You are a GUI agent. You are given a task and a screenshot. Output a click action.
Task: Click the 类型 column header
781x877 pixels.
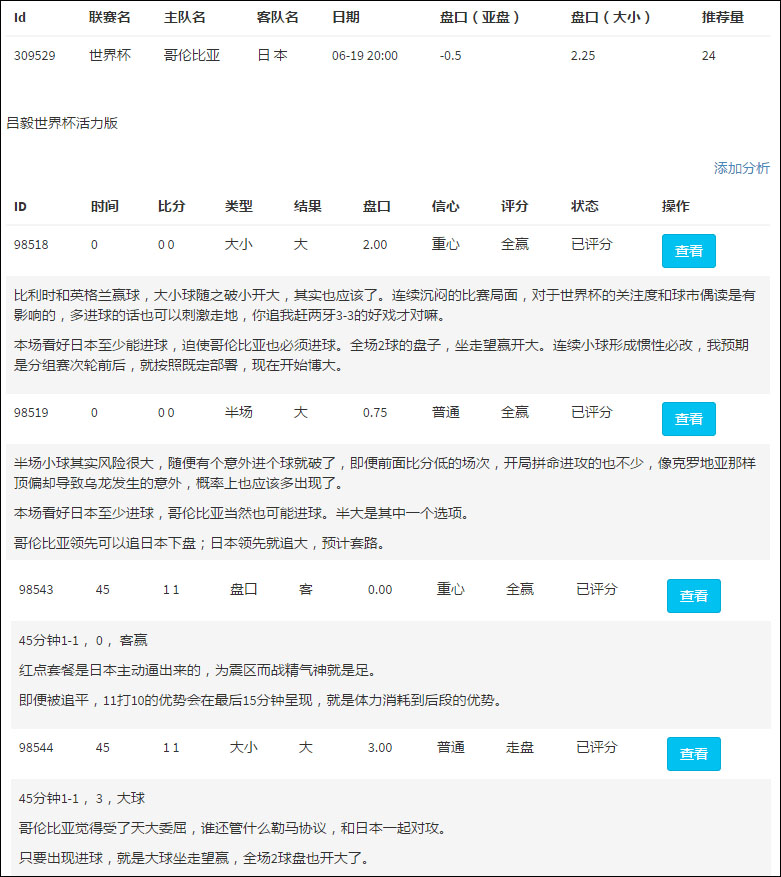click(x=238, y=206)
